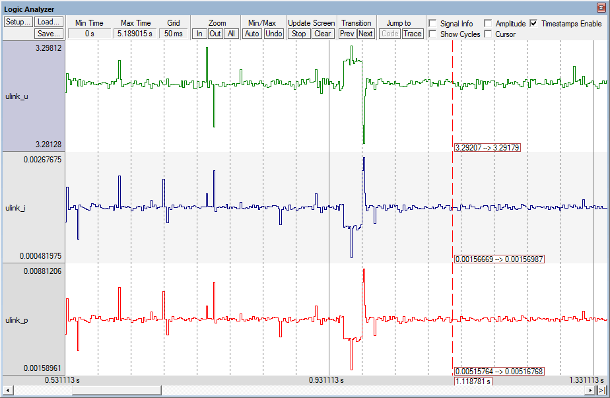Image resolution: width=610 pixels, height=398 pixels.
Task: Click the 3.28128 minimum value
Action: point(48,144)
